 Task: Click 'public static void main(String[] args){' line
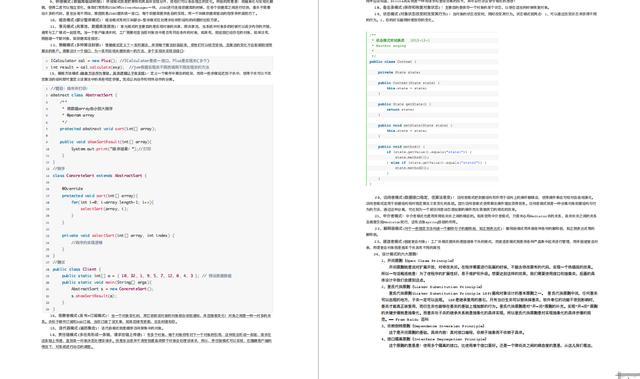[107, 282]
